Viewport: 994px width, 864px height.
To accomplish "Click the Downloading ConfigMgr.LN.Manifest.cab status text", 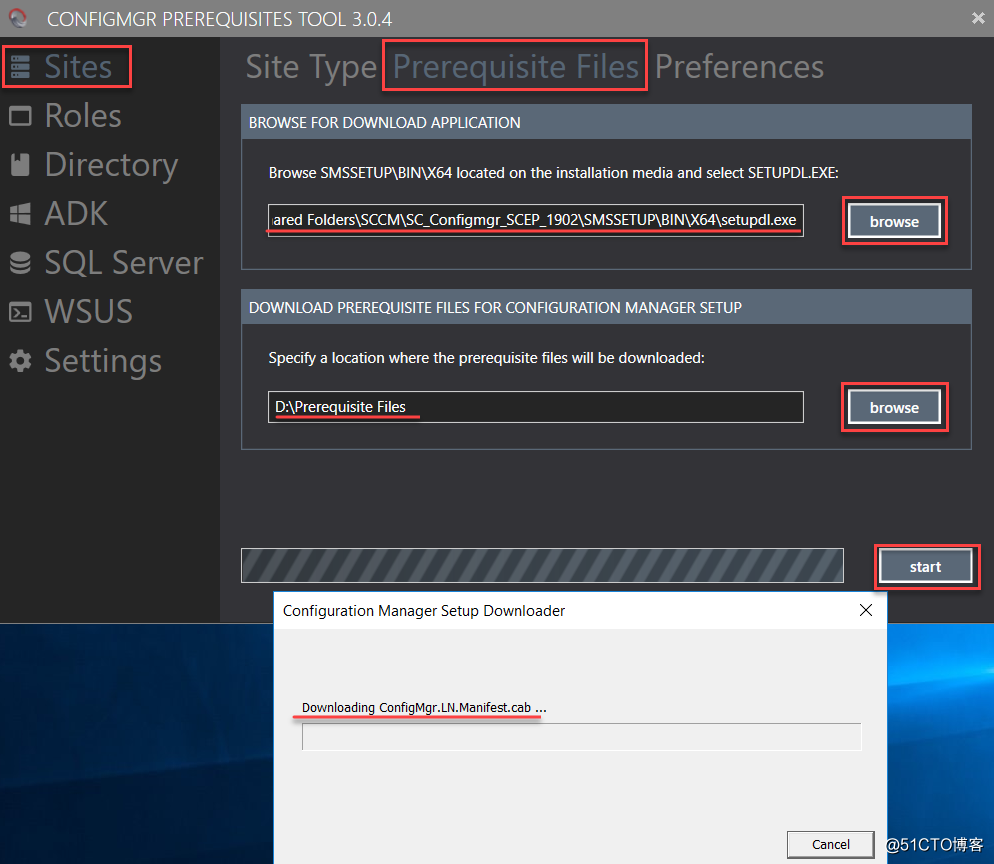I will click(423, 707).
